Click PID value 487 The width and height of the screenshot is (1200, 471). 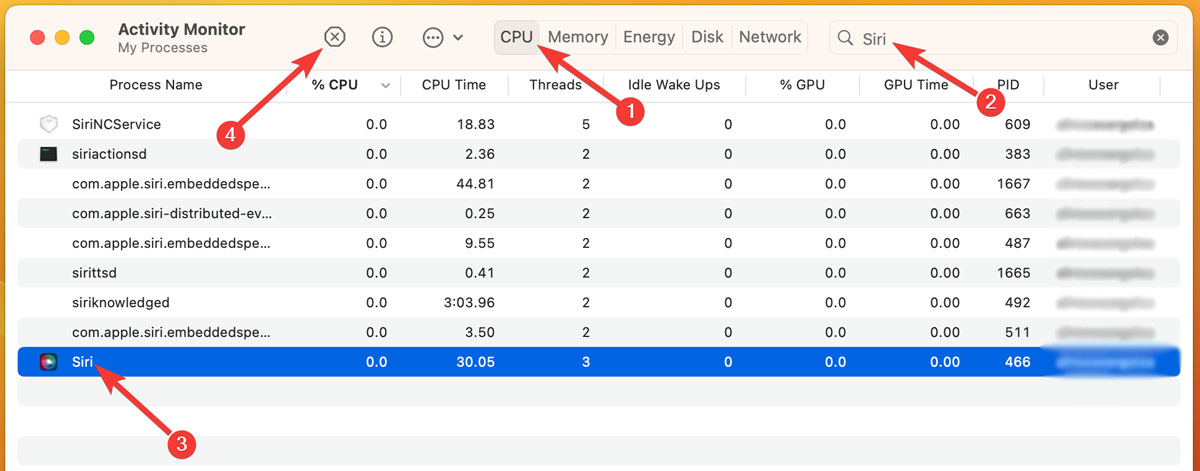pos(1018,243)
